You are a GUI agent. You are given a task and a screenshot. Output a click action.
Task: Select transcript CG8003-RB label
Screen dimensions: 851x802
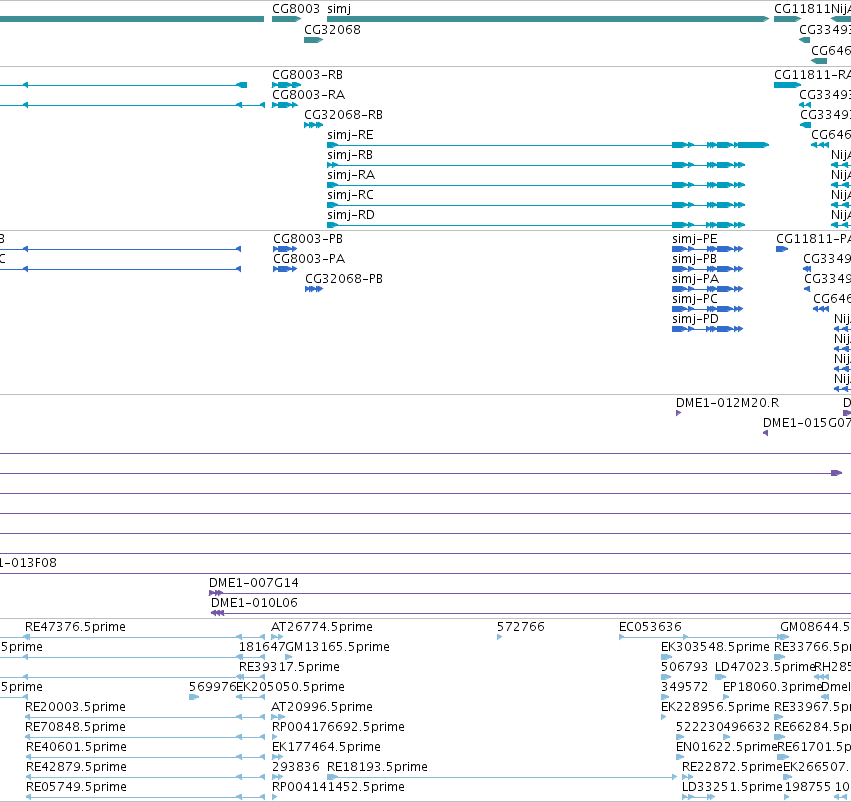[307, 75]
